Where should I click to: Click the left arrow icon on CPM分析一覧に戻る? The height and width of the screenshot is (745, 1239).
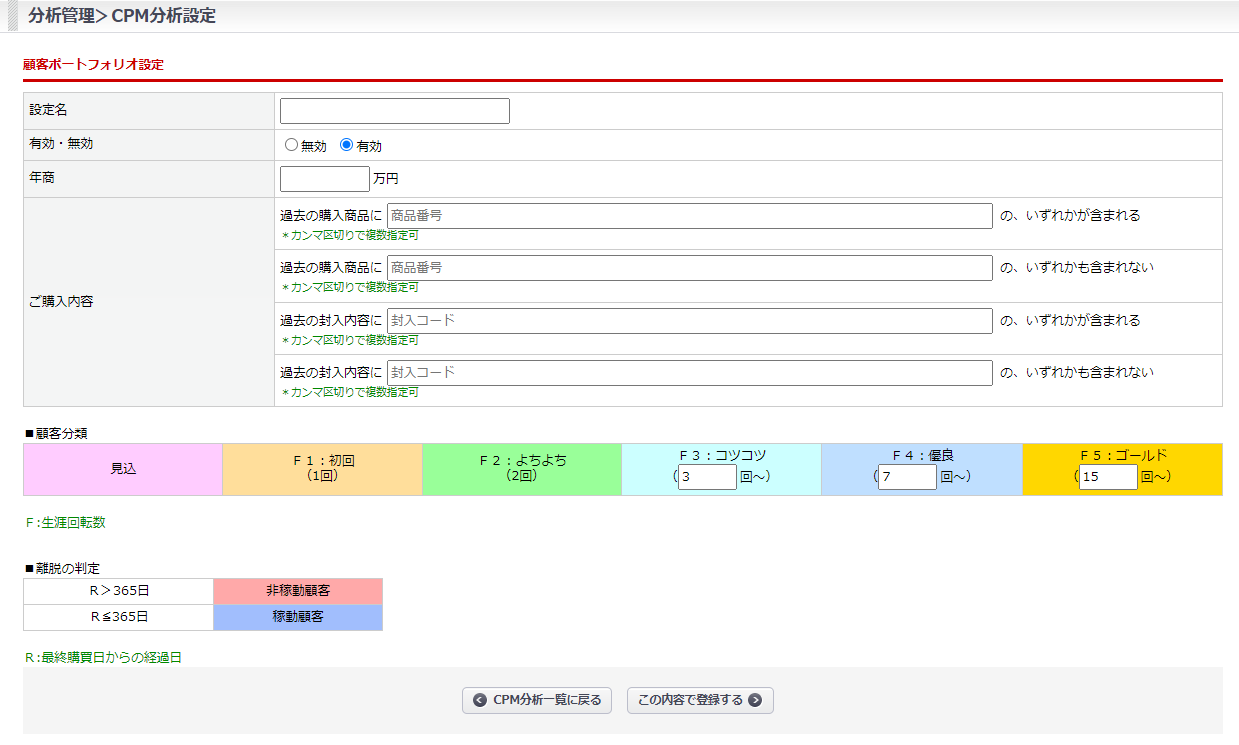coord(480,700)
